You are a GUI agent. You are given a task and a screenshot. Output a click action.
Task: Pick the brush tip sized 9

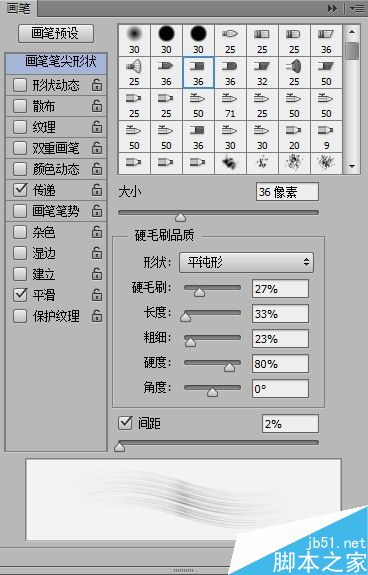click(326, 136)
